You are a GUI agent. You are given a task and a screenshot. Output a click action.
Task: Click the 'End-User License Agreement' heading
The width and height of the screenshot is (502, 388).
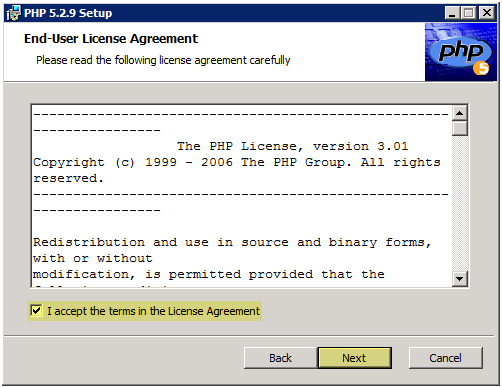111,39
